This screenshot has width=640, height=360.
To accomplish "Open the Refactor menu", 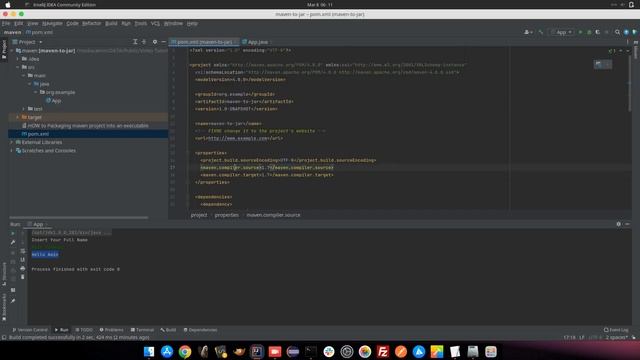I will coord(91,23).
